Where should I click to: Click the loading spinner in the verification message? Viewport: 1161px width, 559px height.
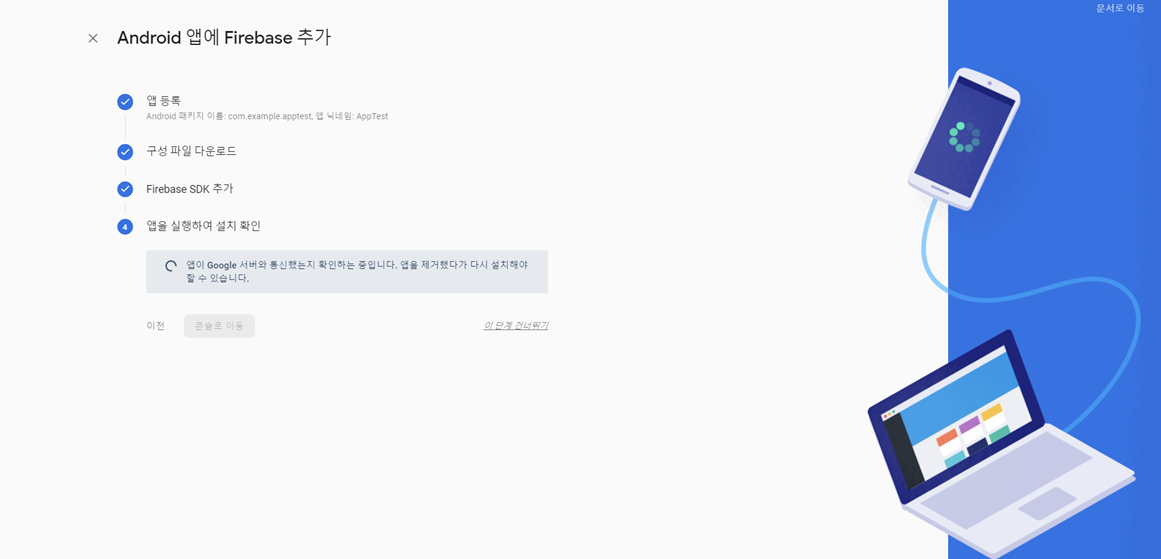coord(170,266)
